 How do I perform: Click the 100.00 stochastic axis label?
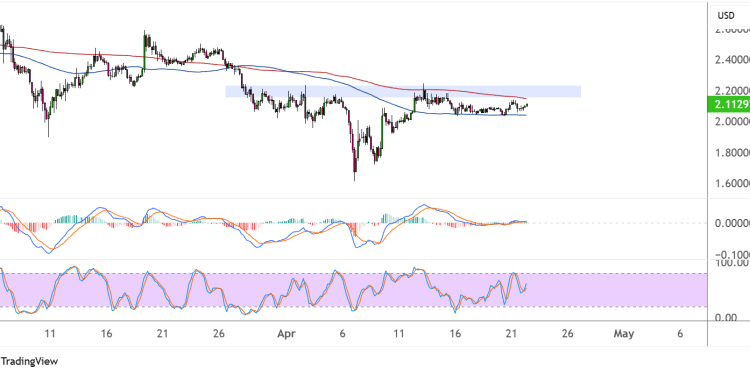tap(732, 263)
